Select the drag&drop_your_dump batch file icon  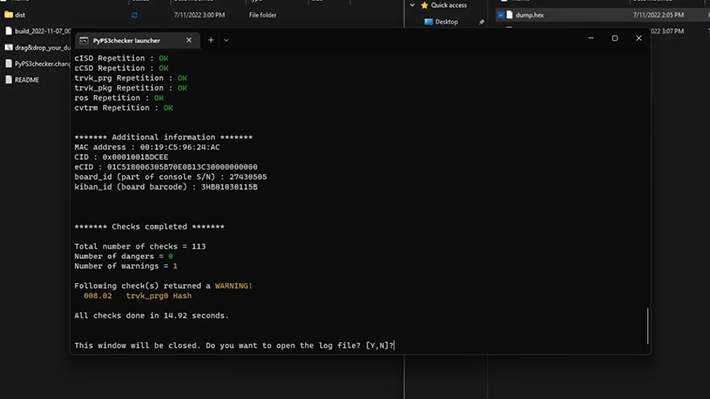[9, 48]
